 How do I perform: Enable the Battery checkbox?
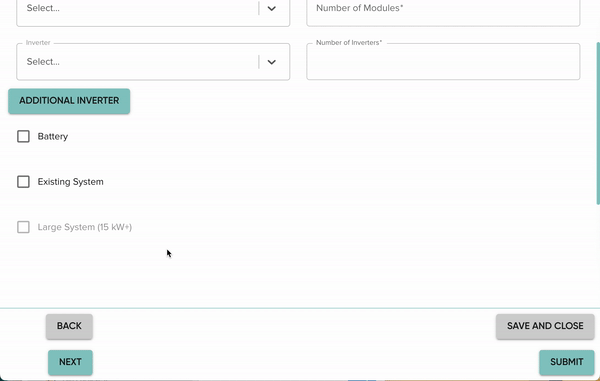point(23,136)
